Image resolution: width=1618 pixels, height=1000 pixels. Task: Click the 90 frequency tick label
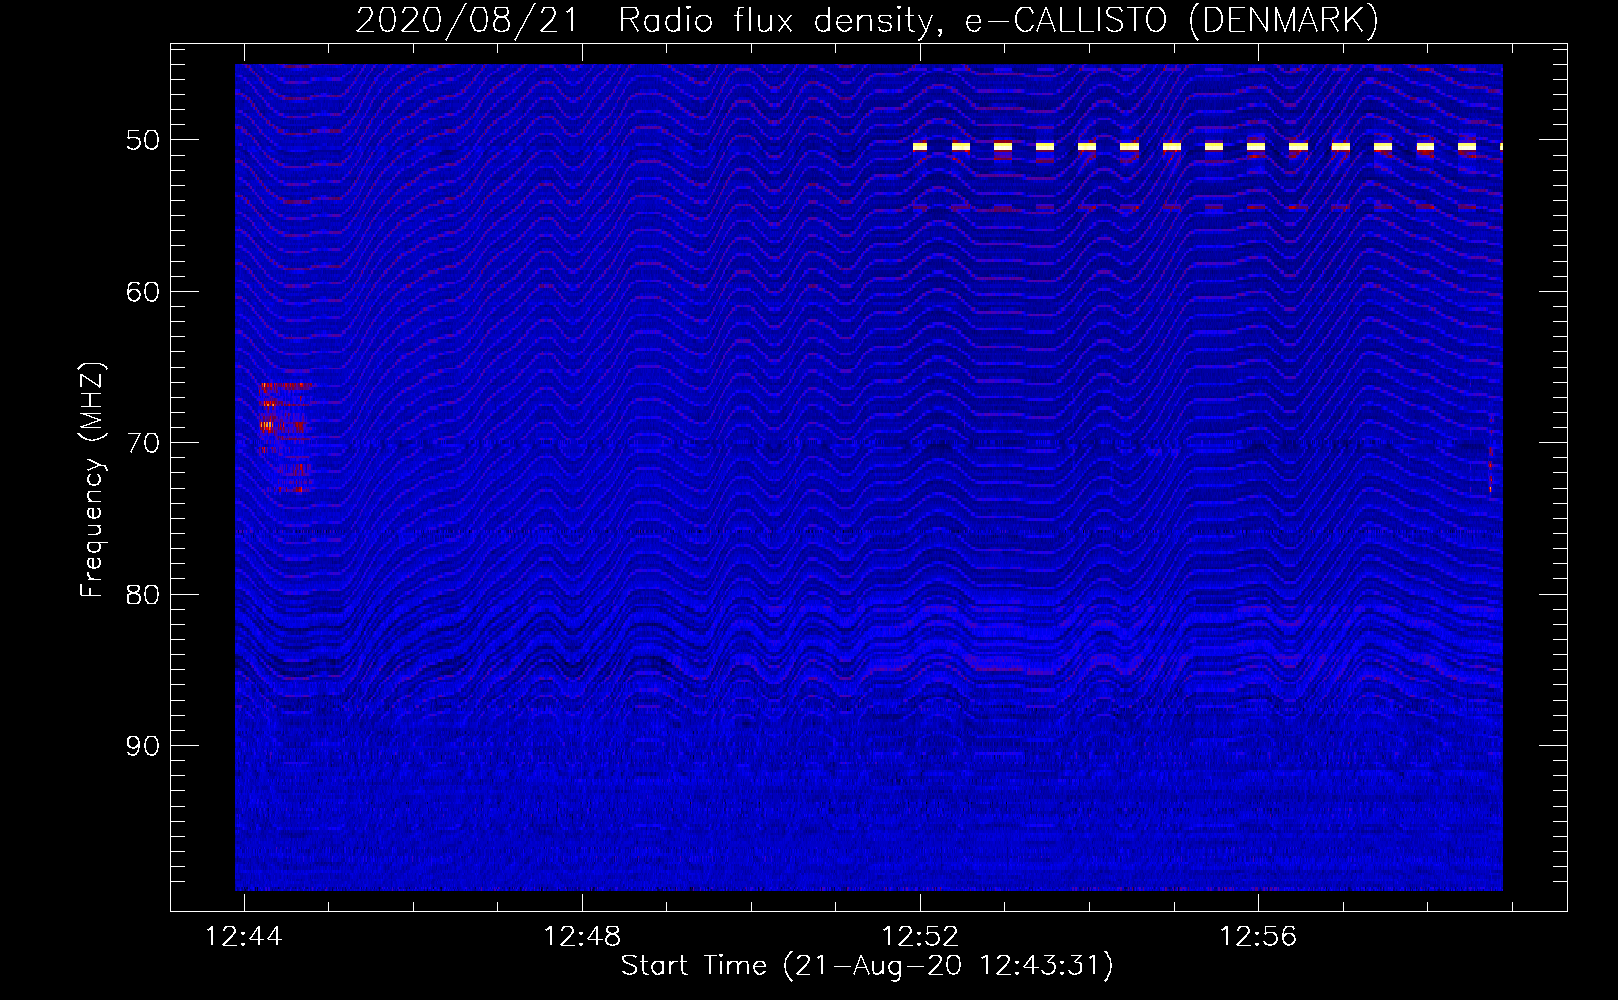click(143, 746)
